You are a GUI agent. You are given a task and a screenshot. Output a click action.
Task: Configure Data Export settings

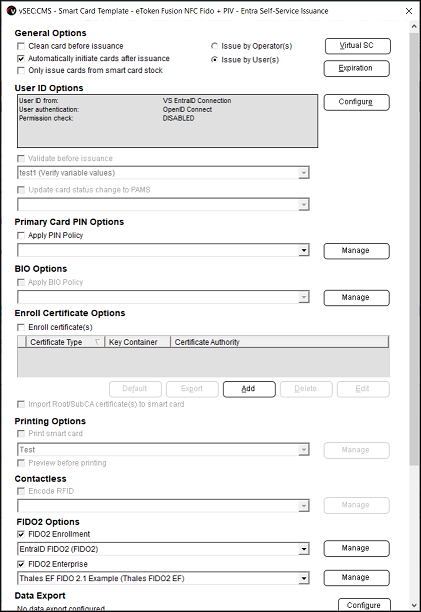(x=364, y=605)
